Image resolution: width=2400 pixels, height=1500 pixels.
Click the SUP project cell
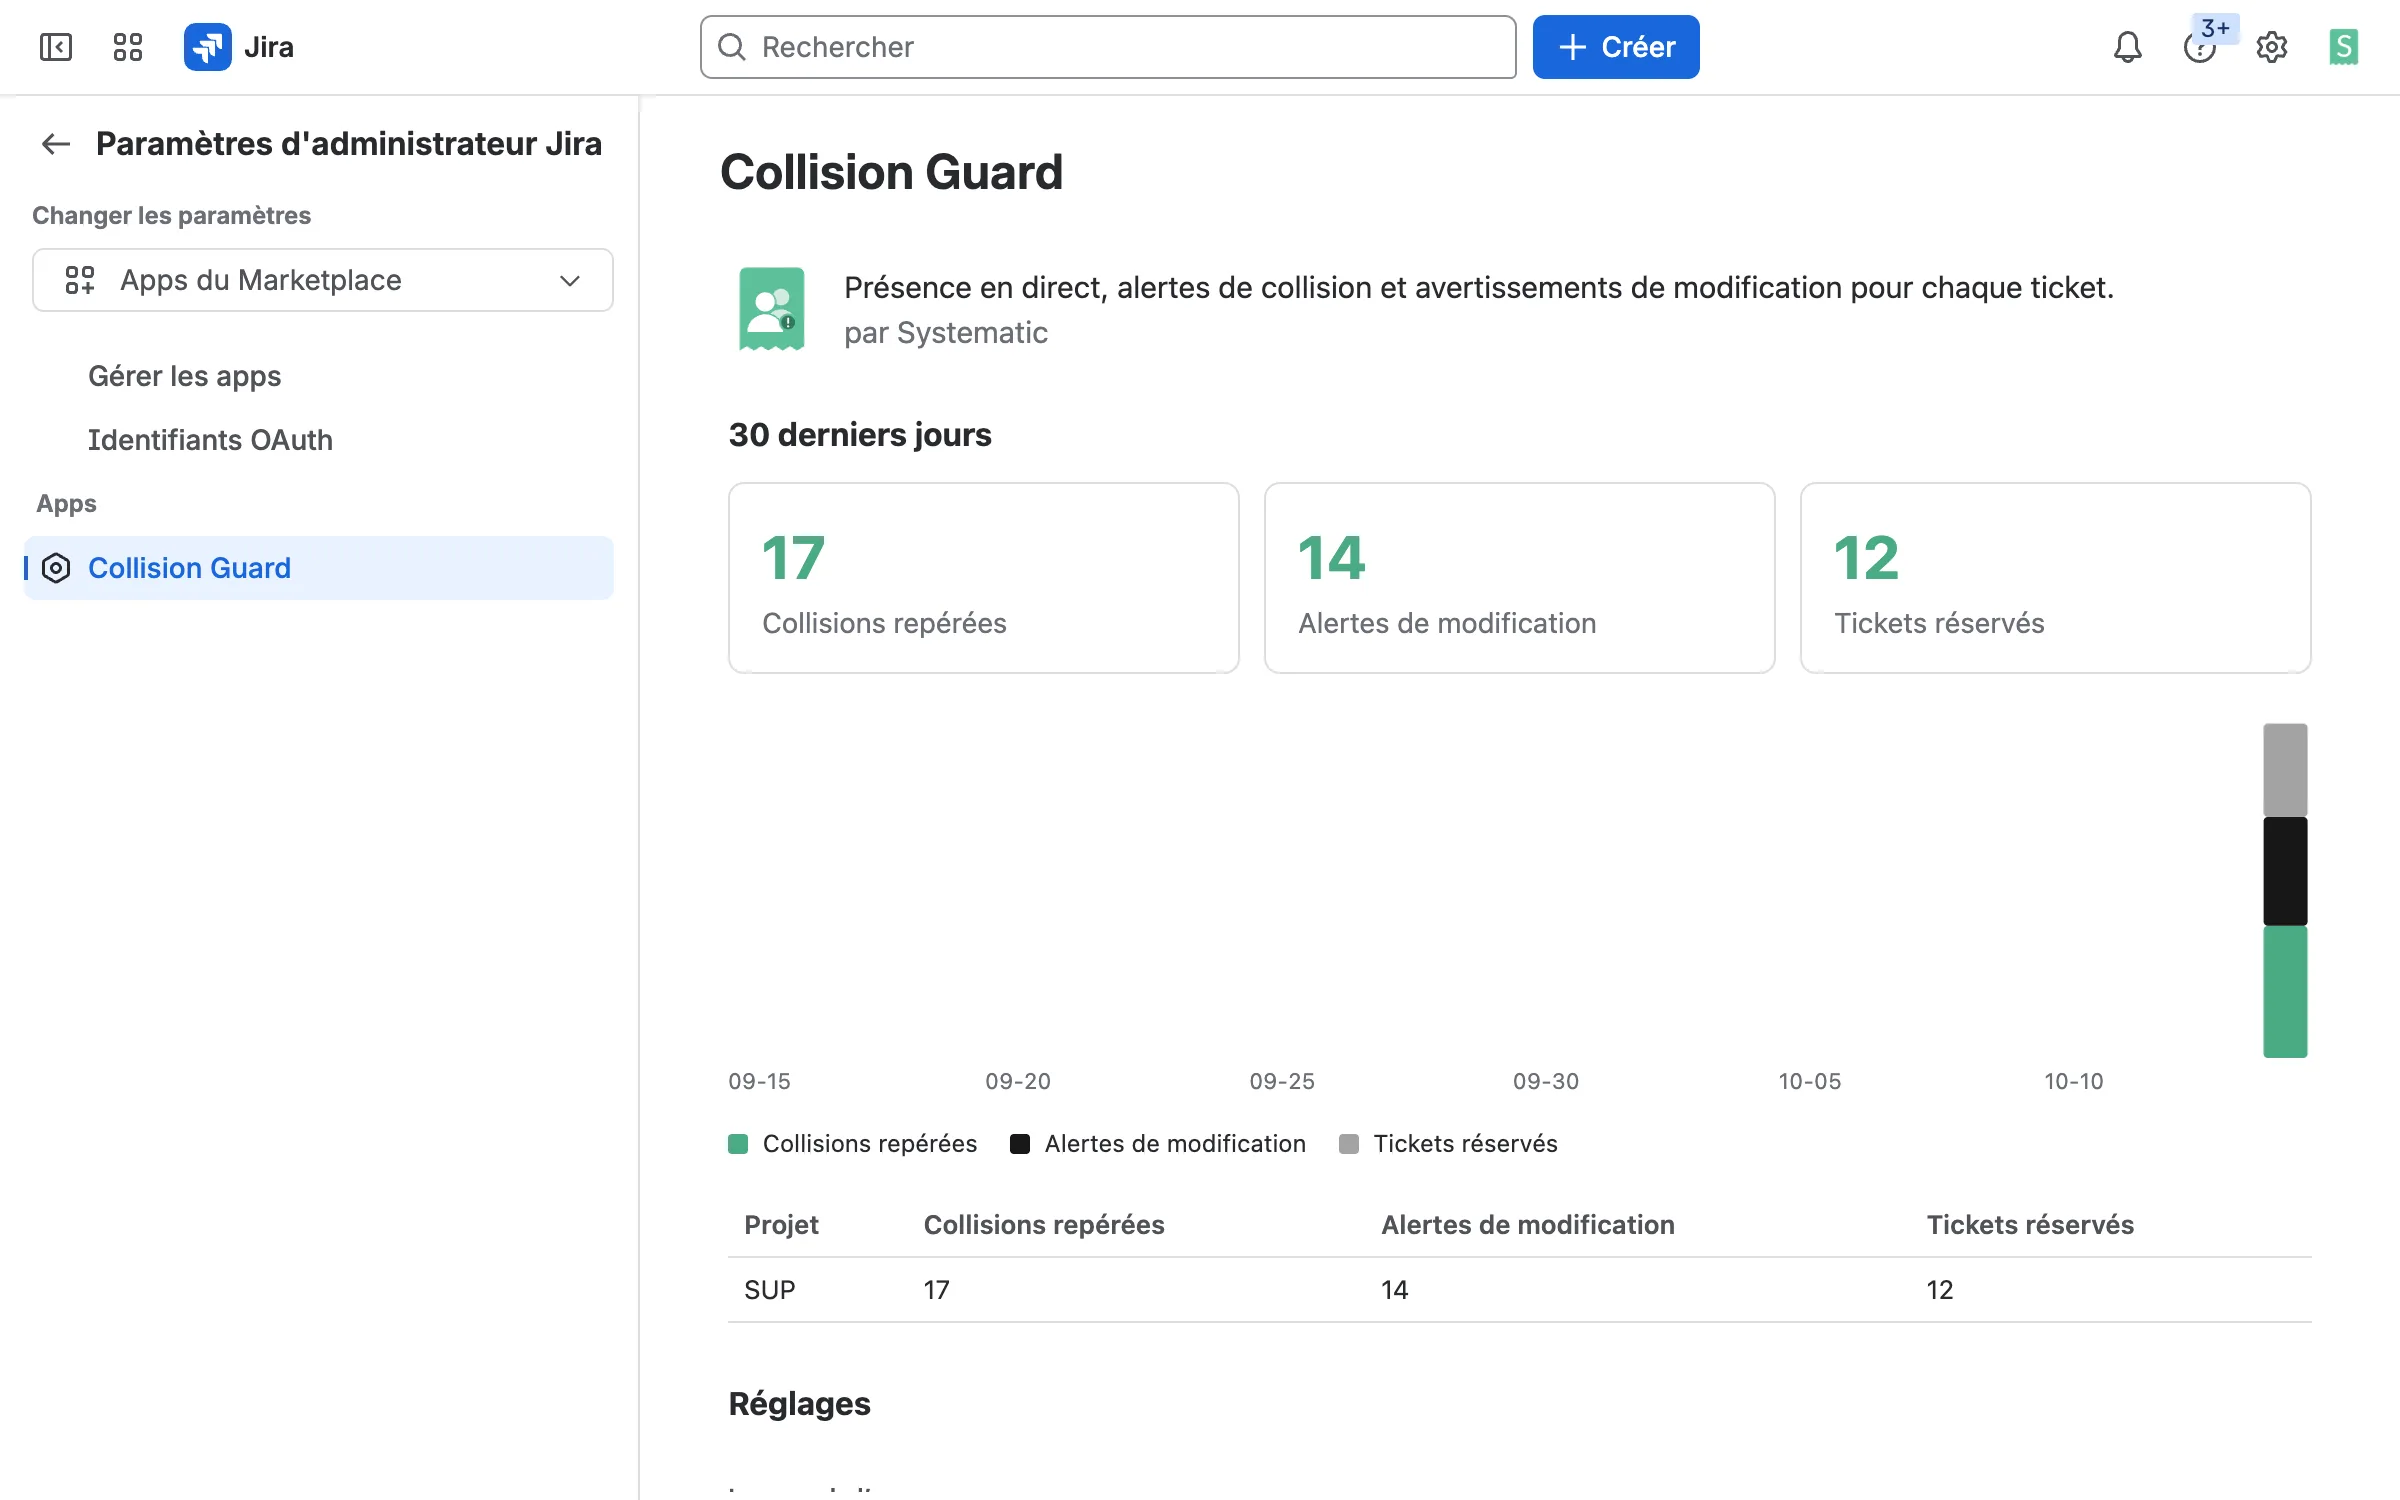[x=770, y=1290]
